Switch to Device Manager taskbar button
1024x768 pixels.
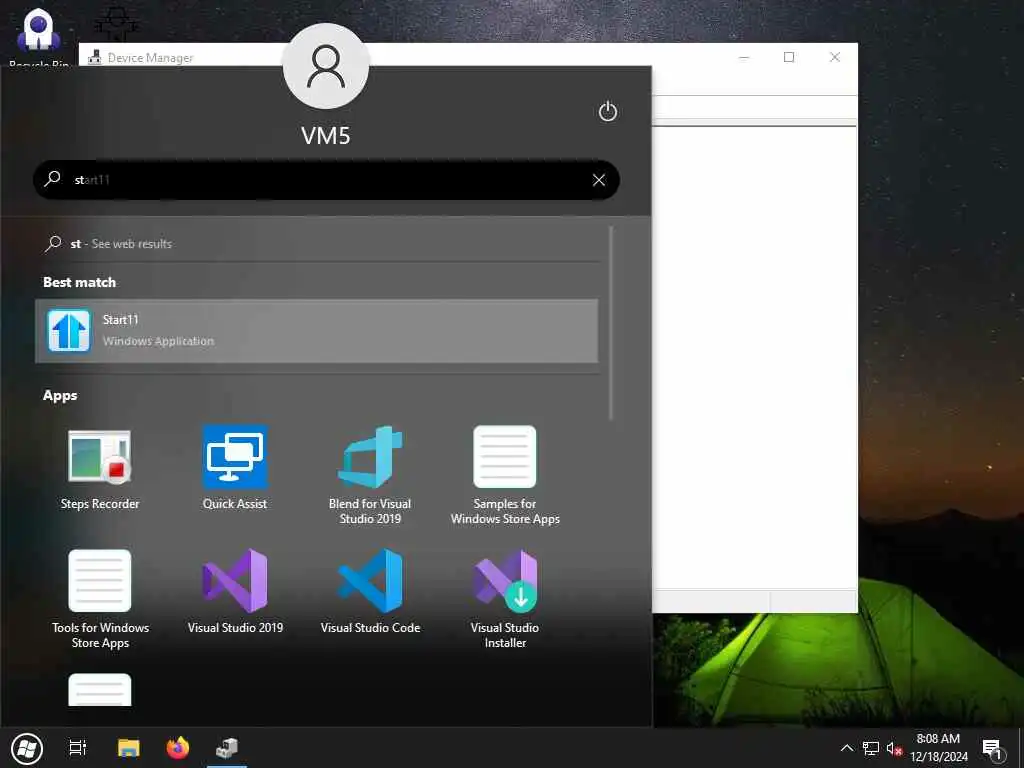click(227, 748)
